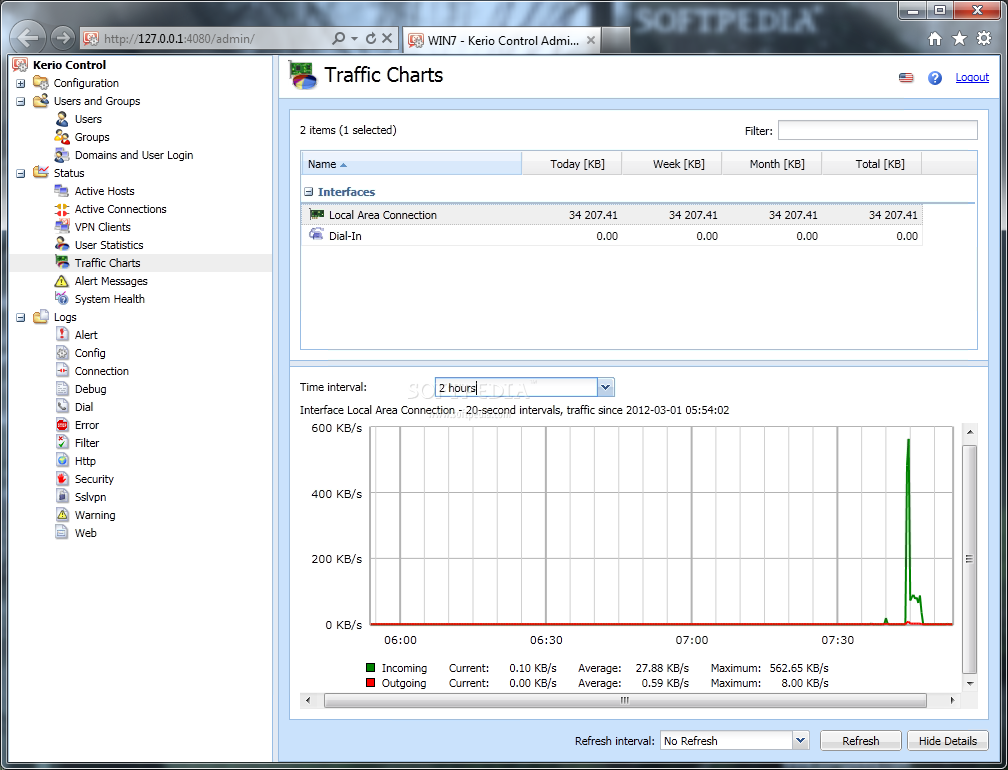
Task: Open the Security log icon
Action: point(62,479)
